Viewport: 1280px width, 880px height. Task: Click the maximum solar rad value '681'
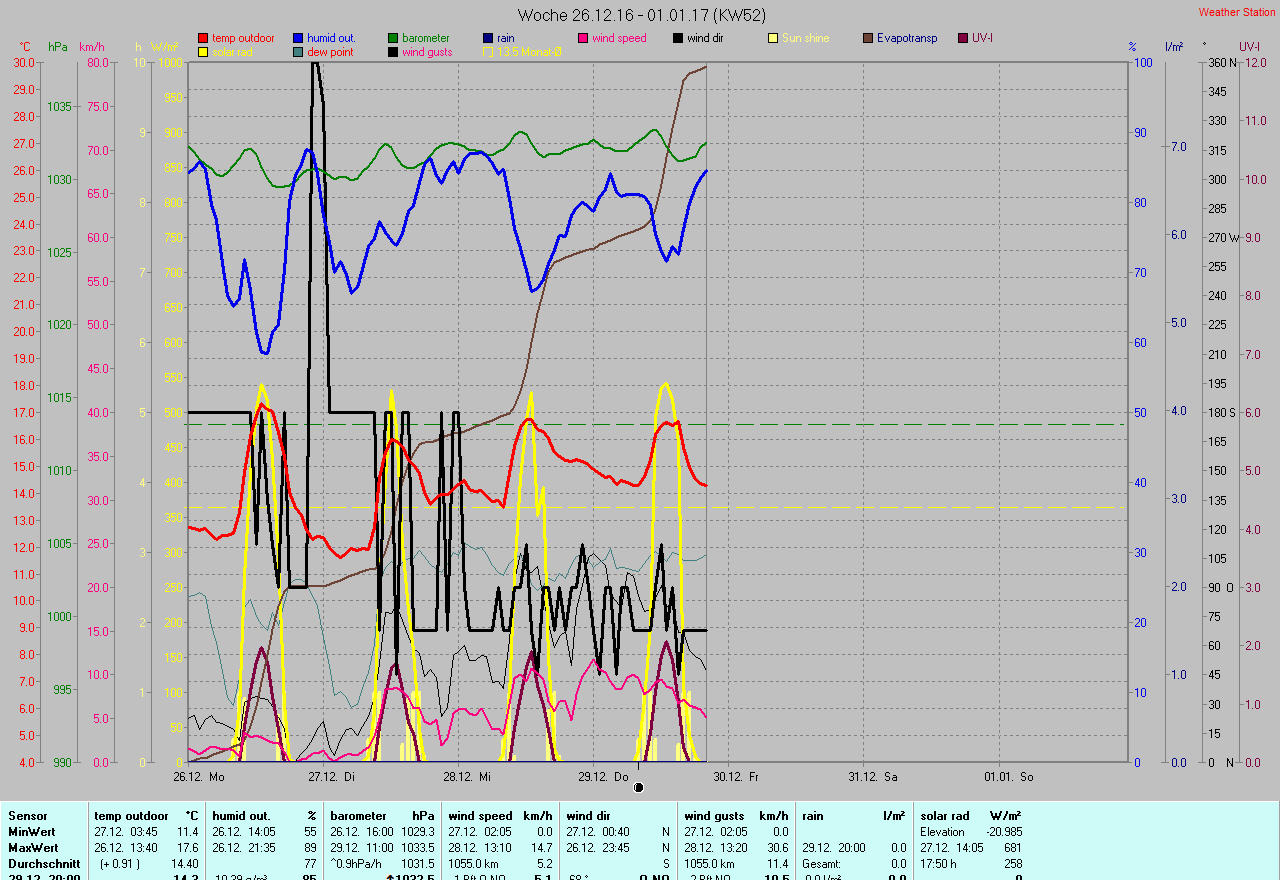[x=1012, y=848]
